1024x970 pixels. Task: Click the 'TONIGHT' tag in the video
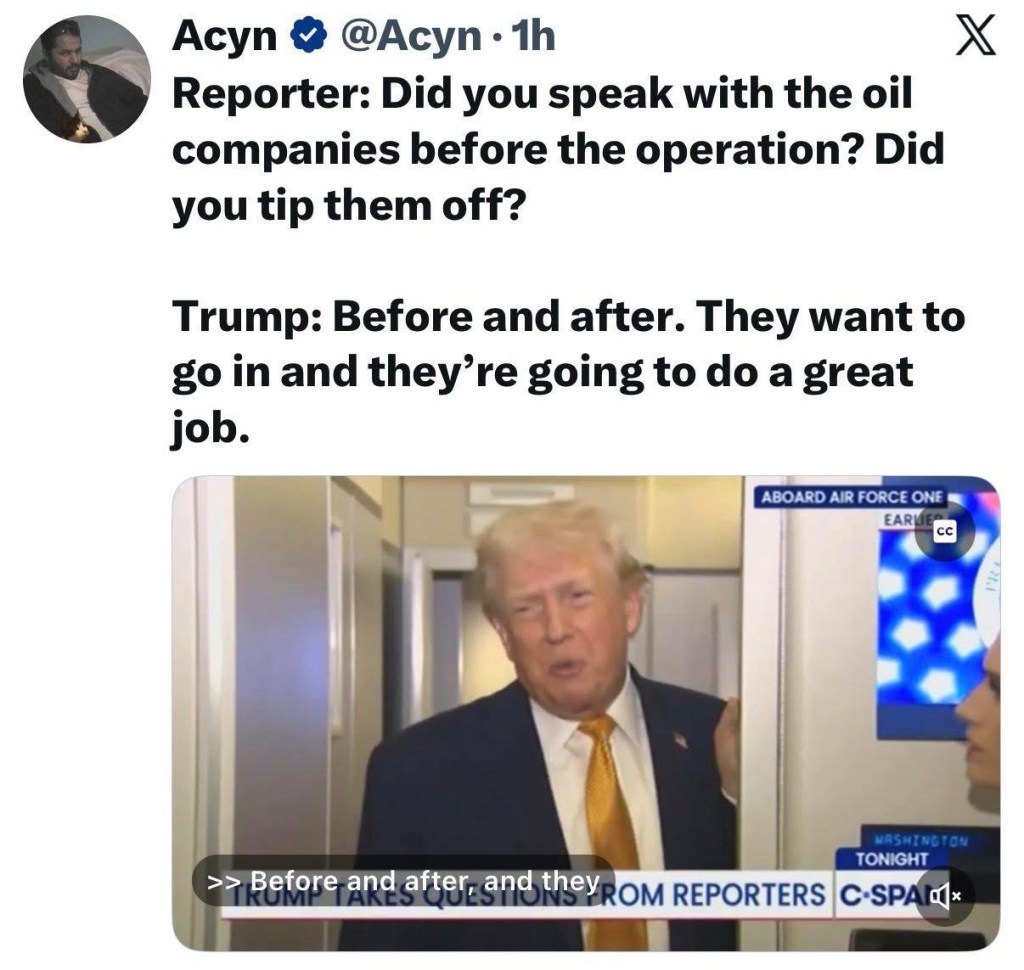[891, 859]
